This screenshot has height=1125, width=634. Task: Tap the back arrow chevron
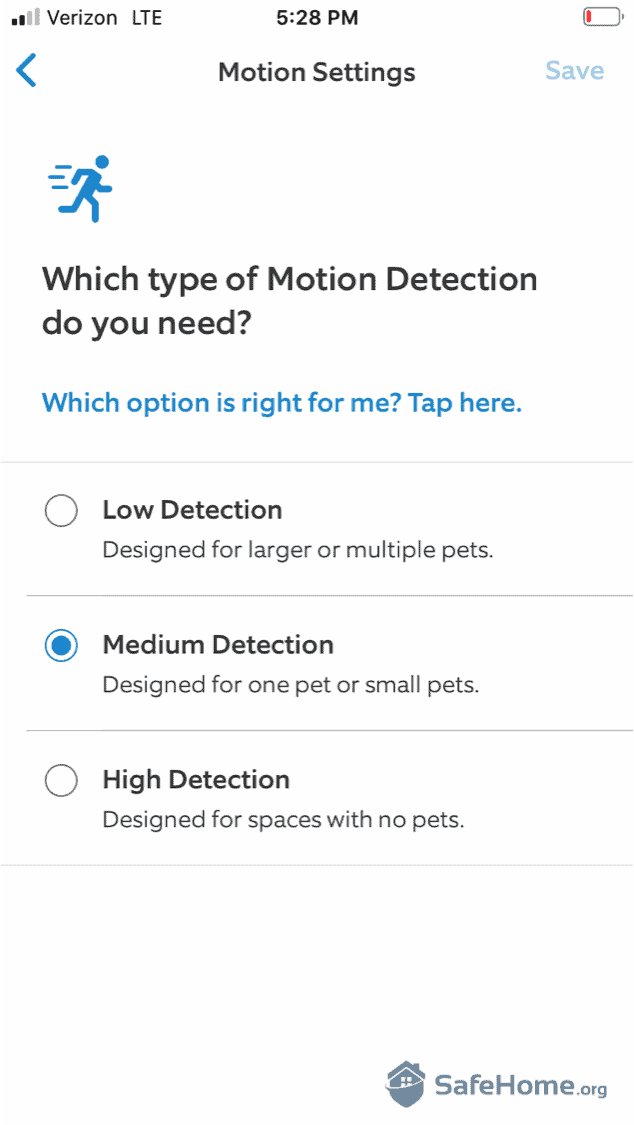27,71
